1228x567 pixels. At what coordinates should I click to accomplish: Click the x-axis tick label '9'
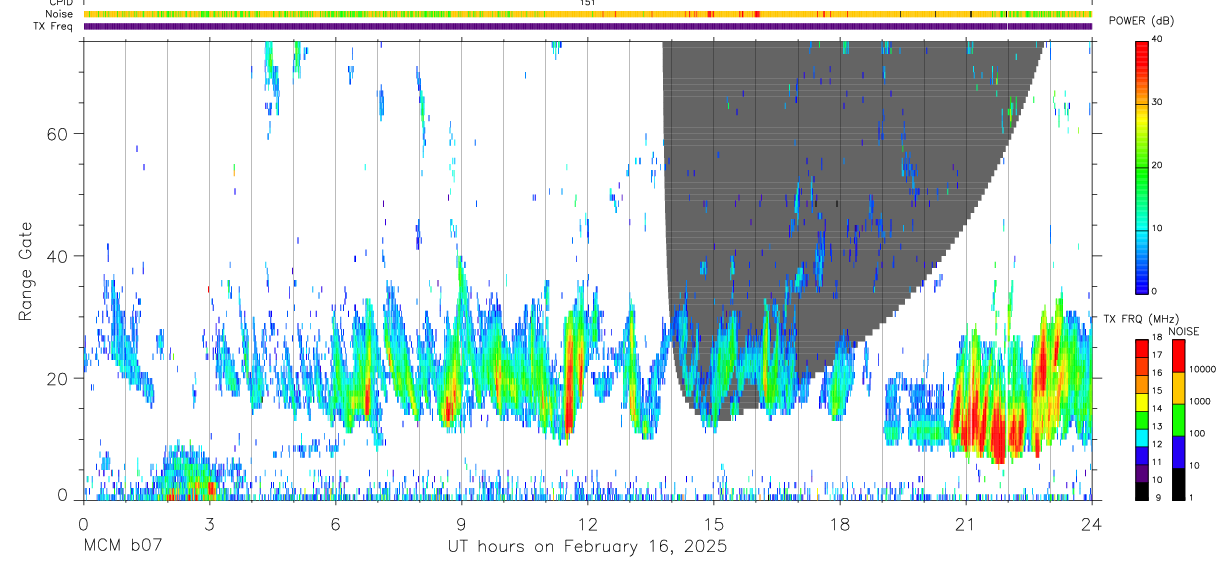click(461, 523)
